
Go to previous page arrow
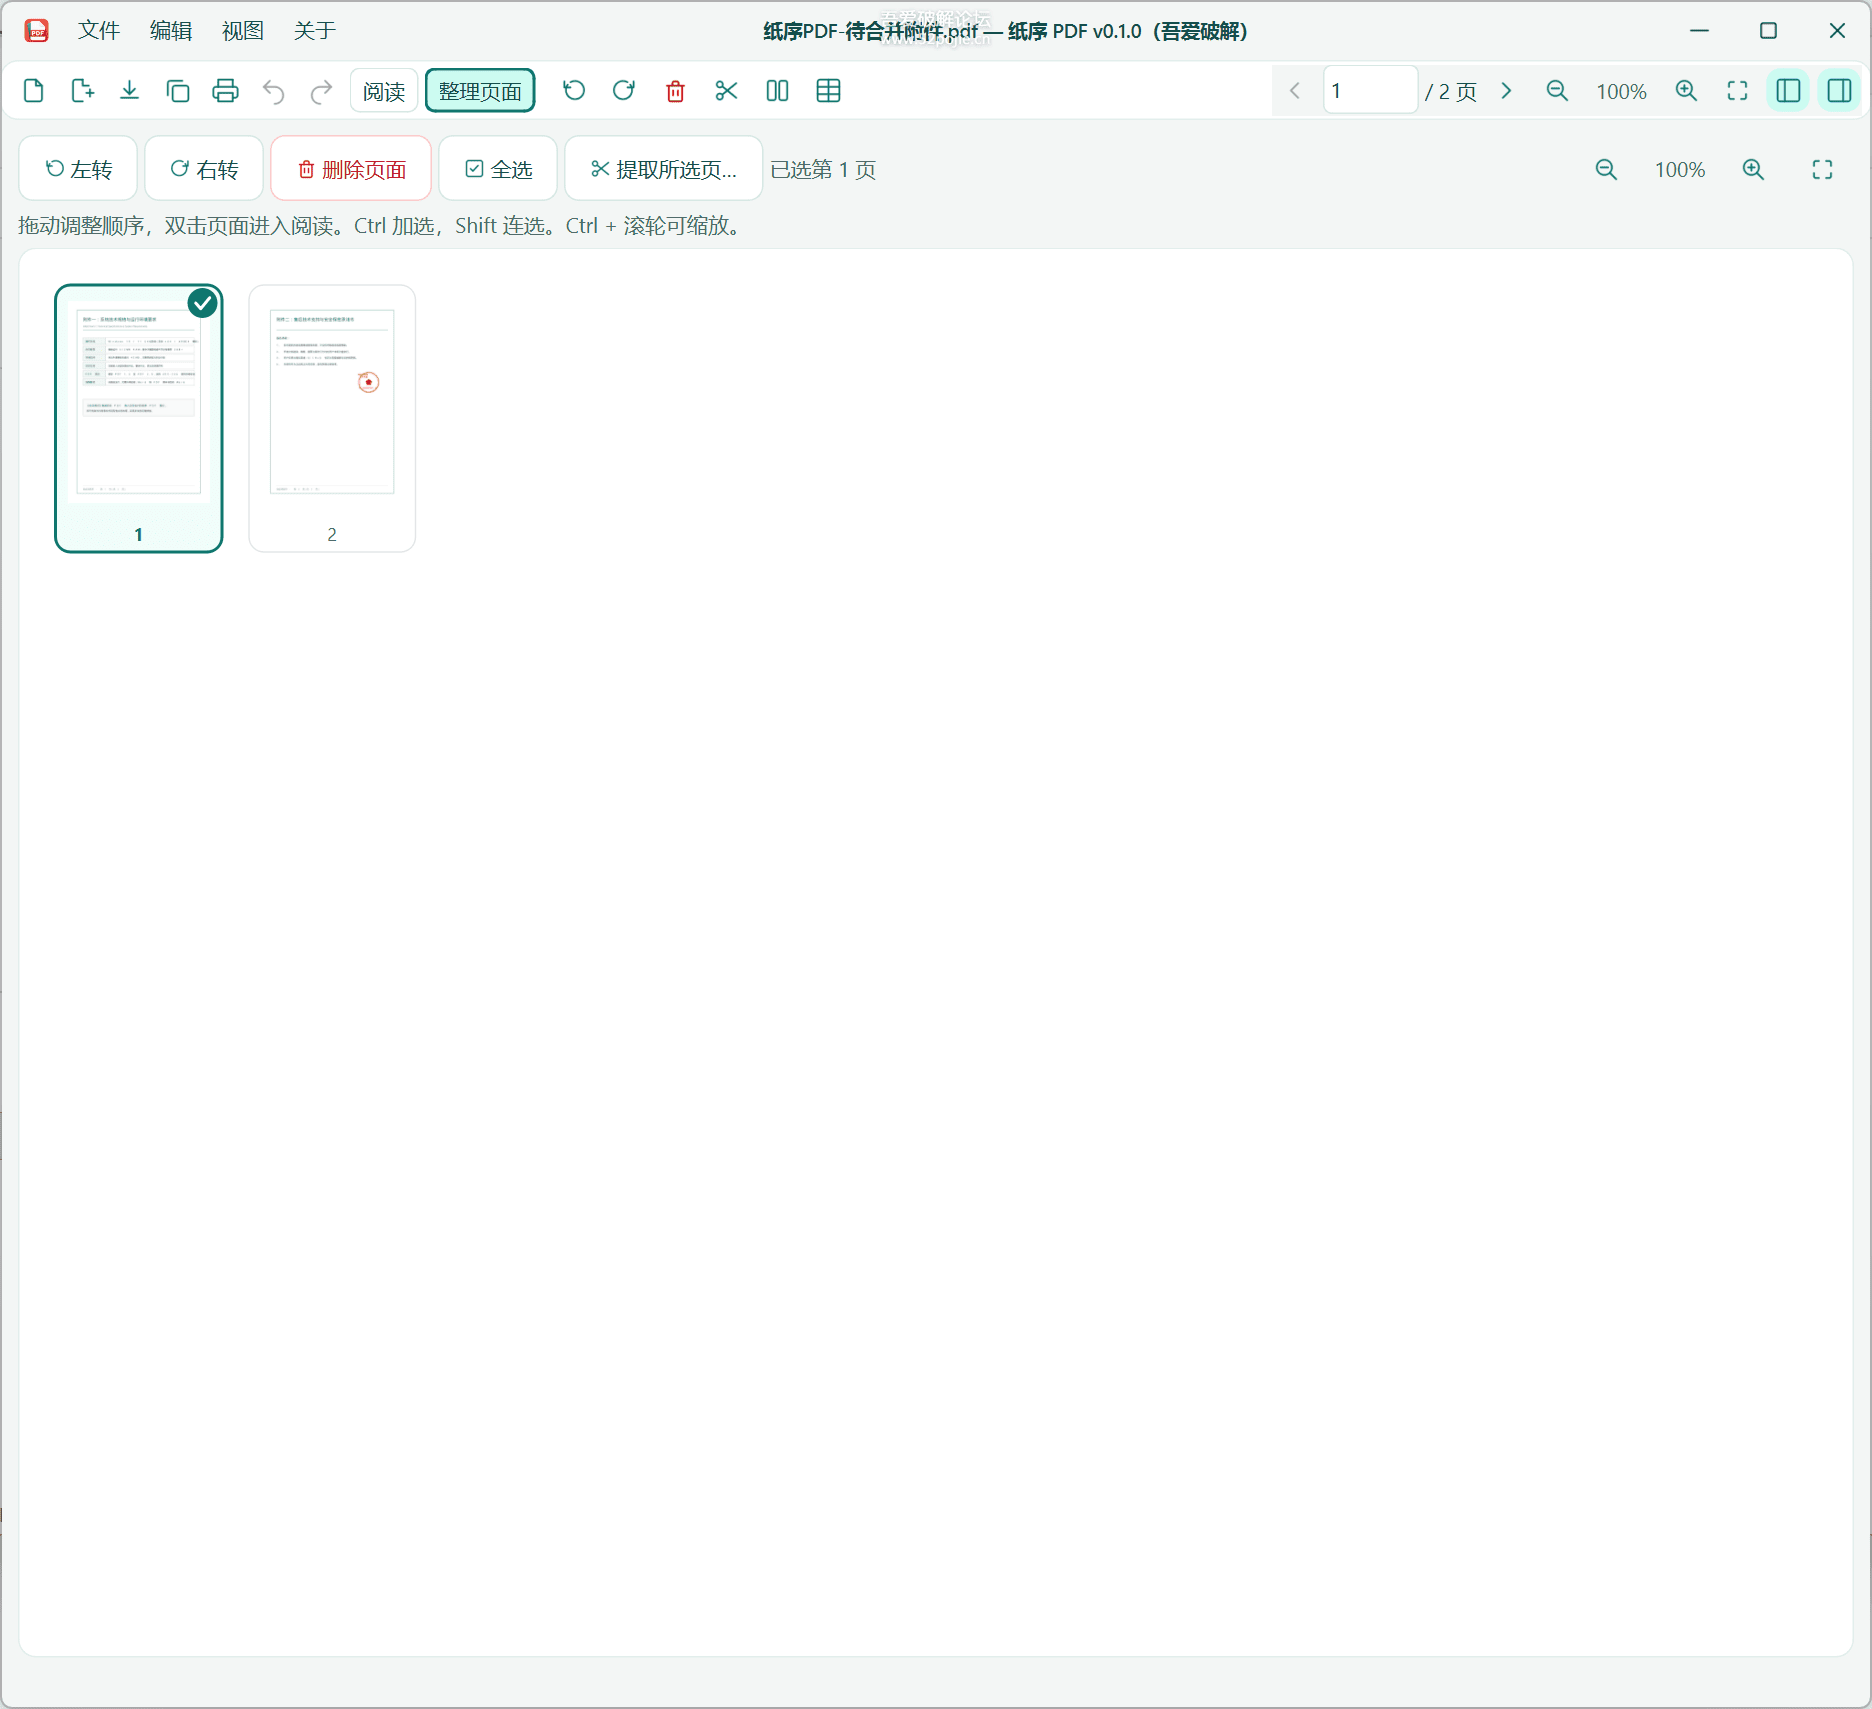click(1295, 91)
